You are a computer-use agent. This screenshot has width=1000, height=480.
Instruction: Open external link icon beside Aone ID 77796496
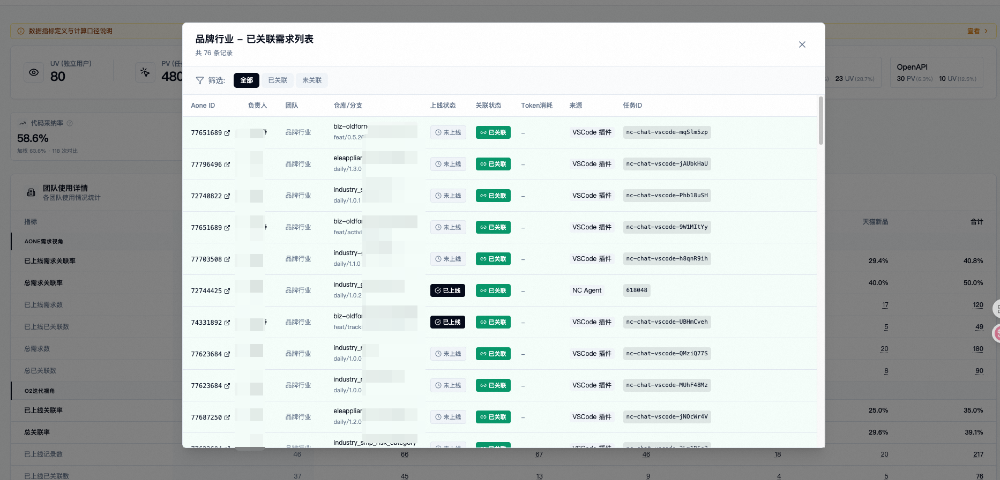pyautogui.click(x=228, y=164)
